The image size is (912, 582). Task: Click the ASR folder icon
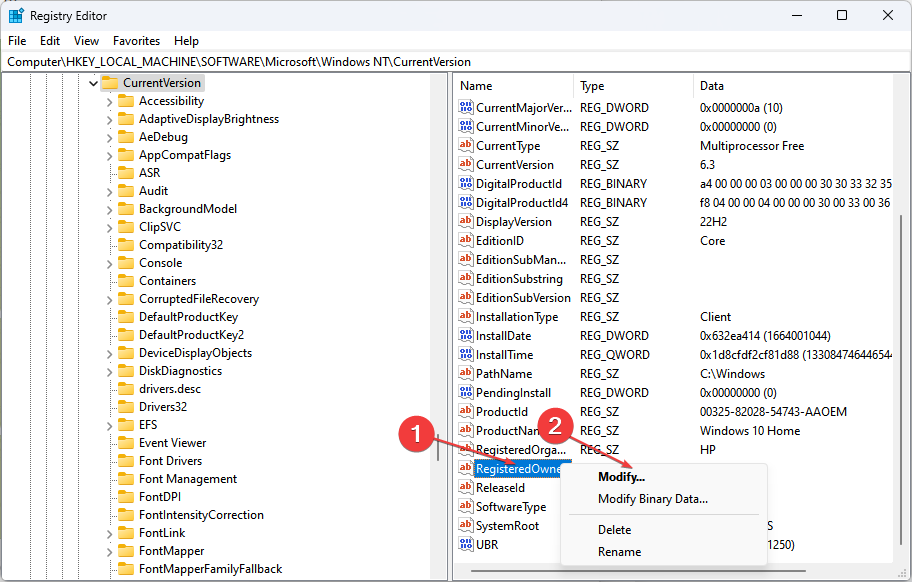point(126,173)
